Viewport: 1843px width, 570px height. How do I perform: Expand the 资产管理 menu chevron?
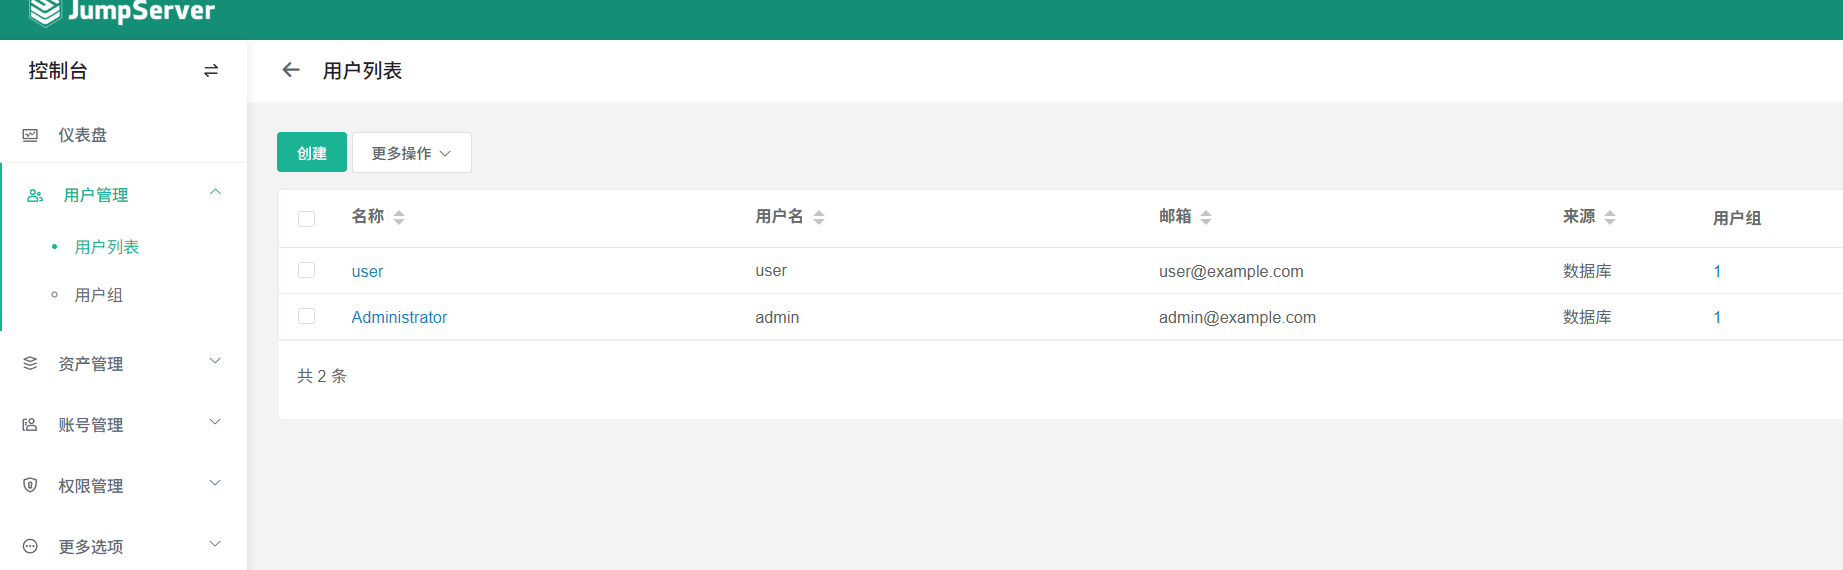(215, 362)
